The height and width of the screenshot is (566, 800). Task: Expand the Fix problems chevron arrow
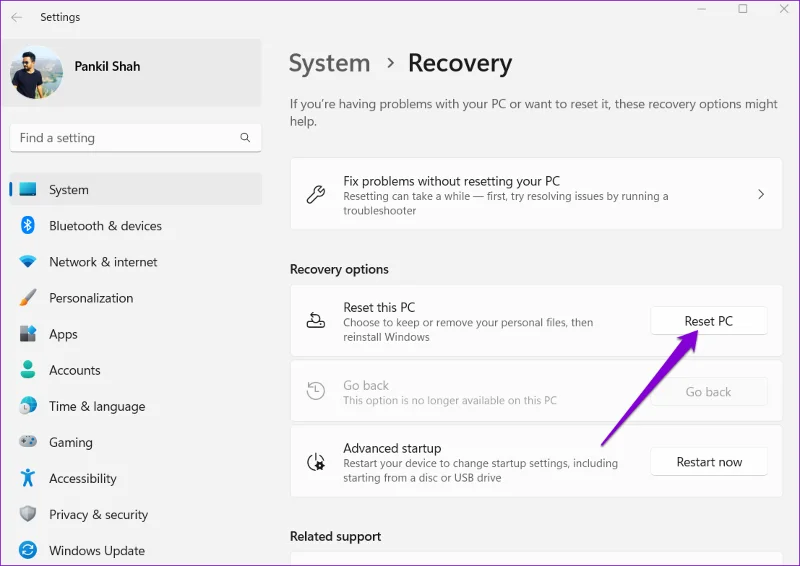click(761, 194)
